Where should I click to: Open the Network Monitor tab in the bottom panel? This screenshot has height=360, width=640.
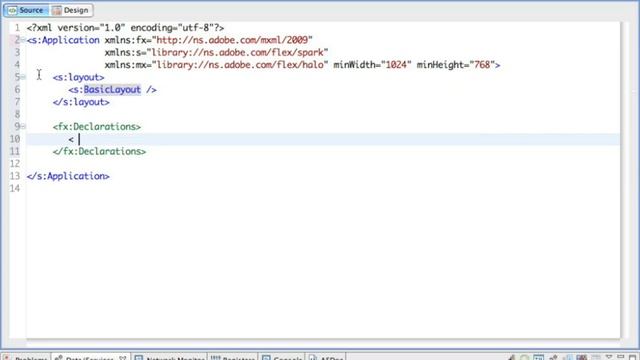click(x=170, y=358)
